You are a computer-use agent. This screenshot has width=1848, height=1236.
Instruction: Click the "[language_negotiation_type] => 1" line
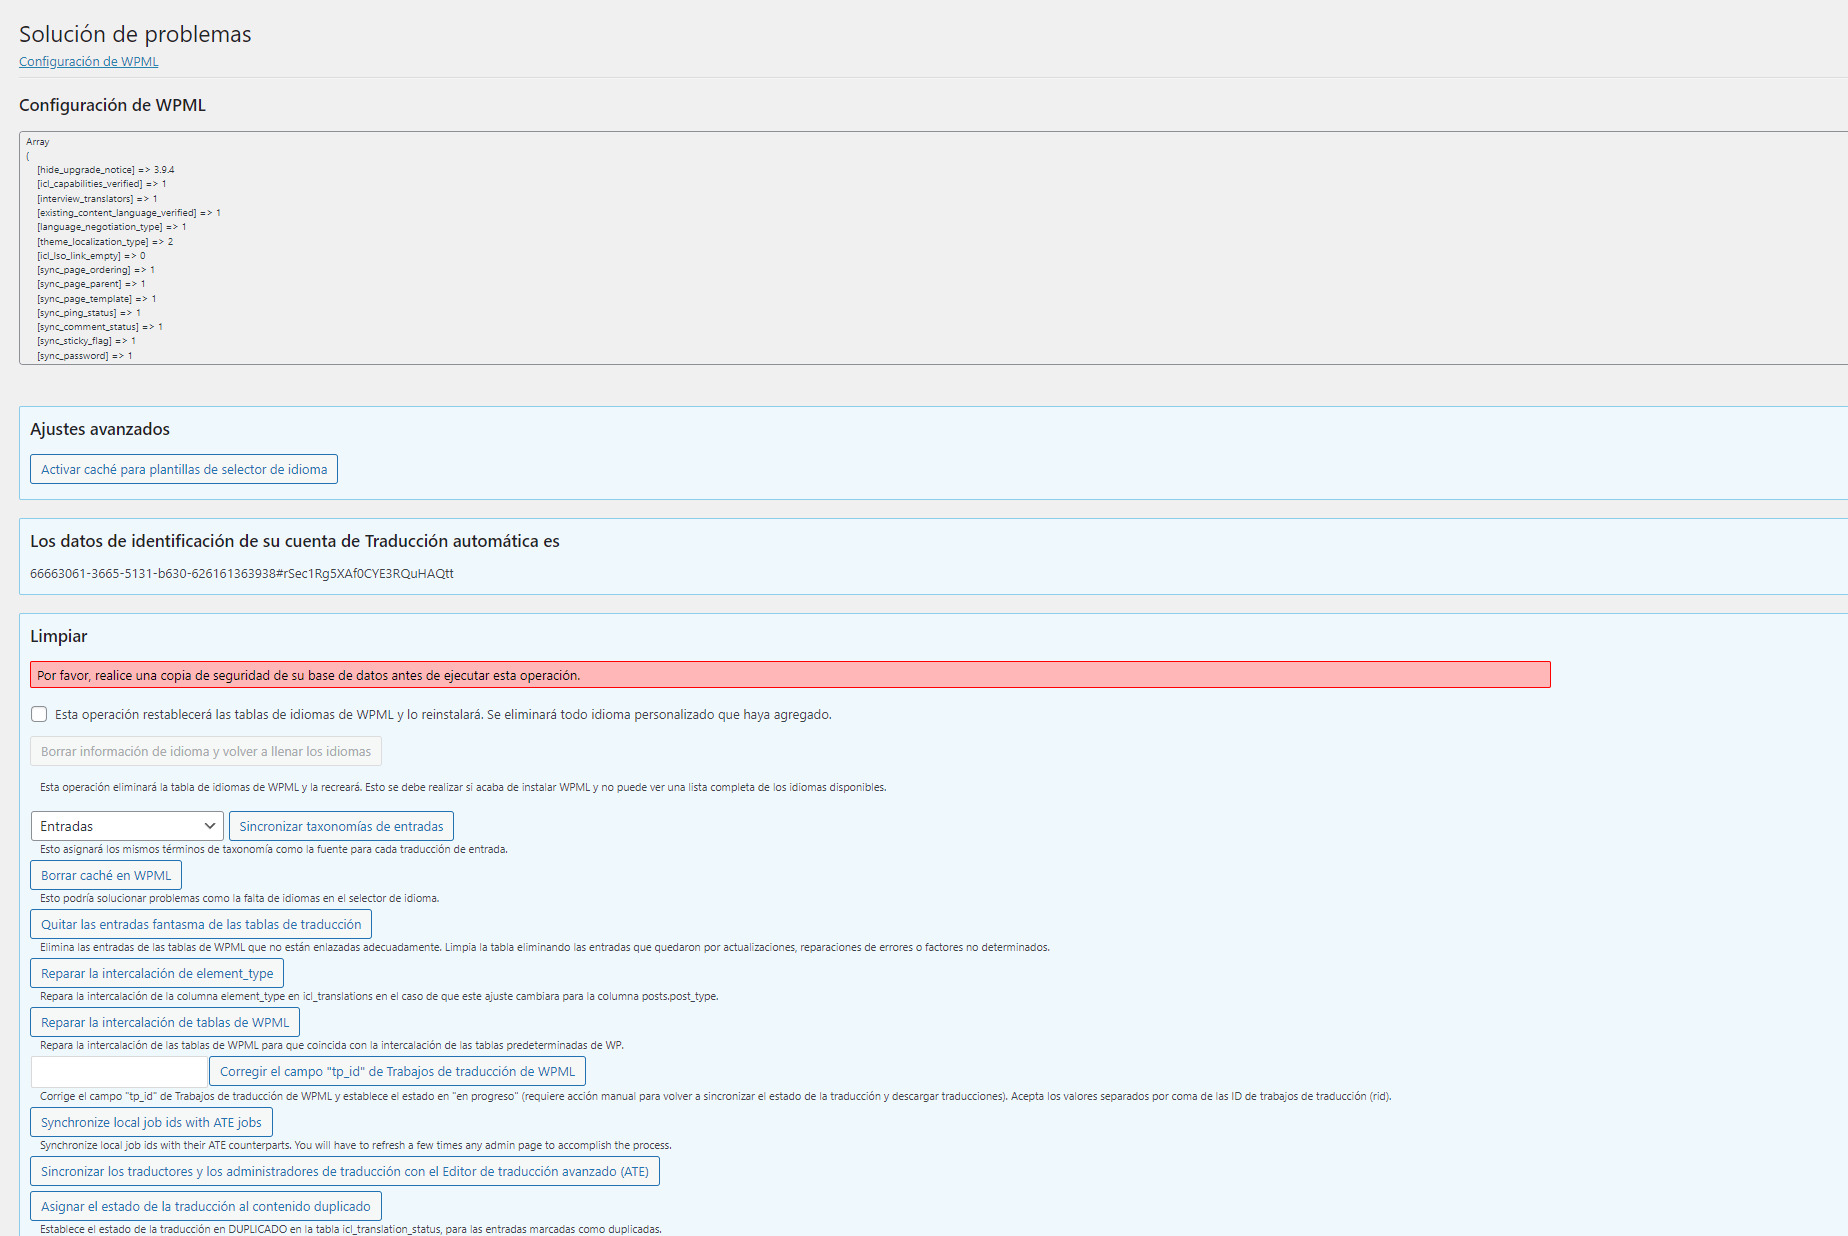(x=112, y=227)
